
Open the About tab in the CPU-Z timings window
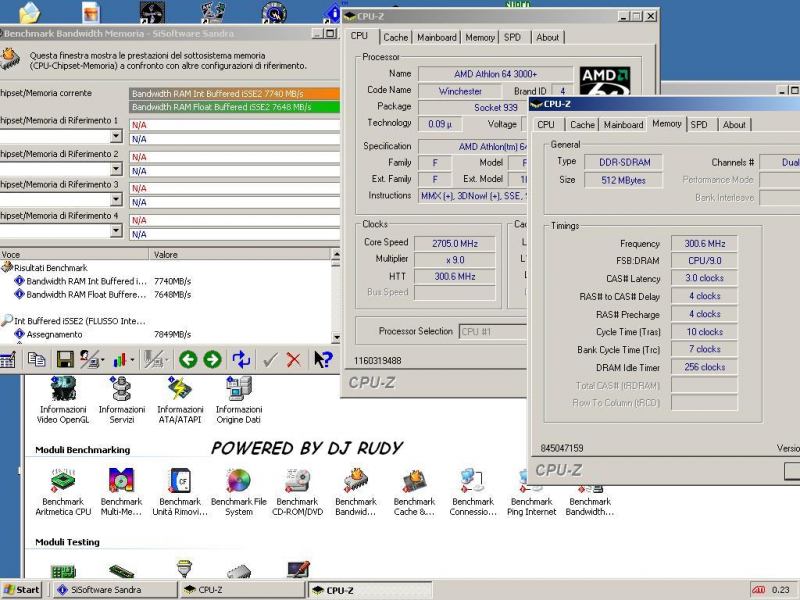(x=734, y=124)
